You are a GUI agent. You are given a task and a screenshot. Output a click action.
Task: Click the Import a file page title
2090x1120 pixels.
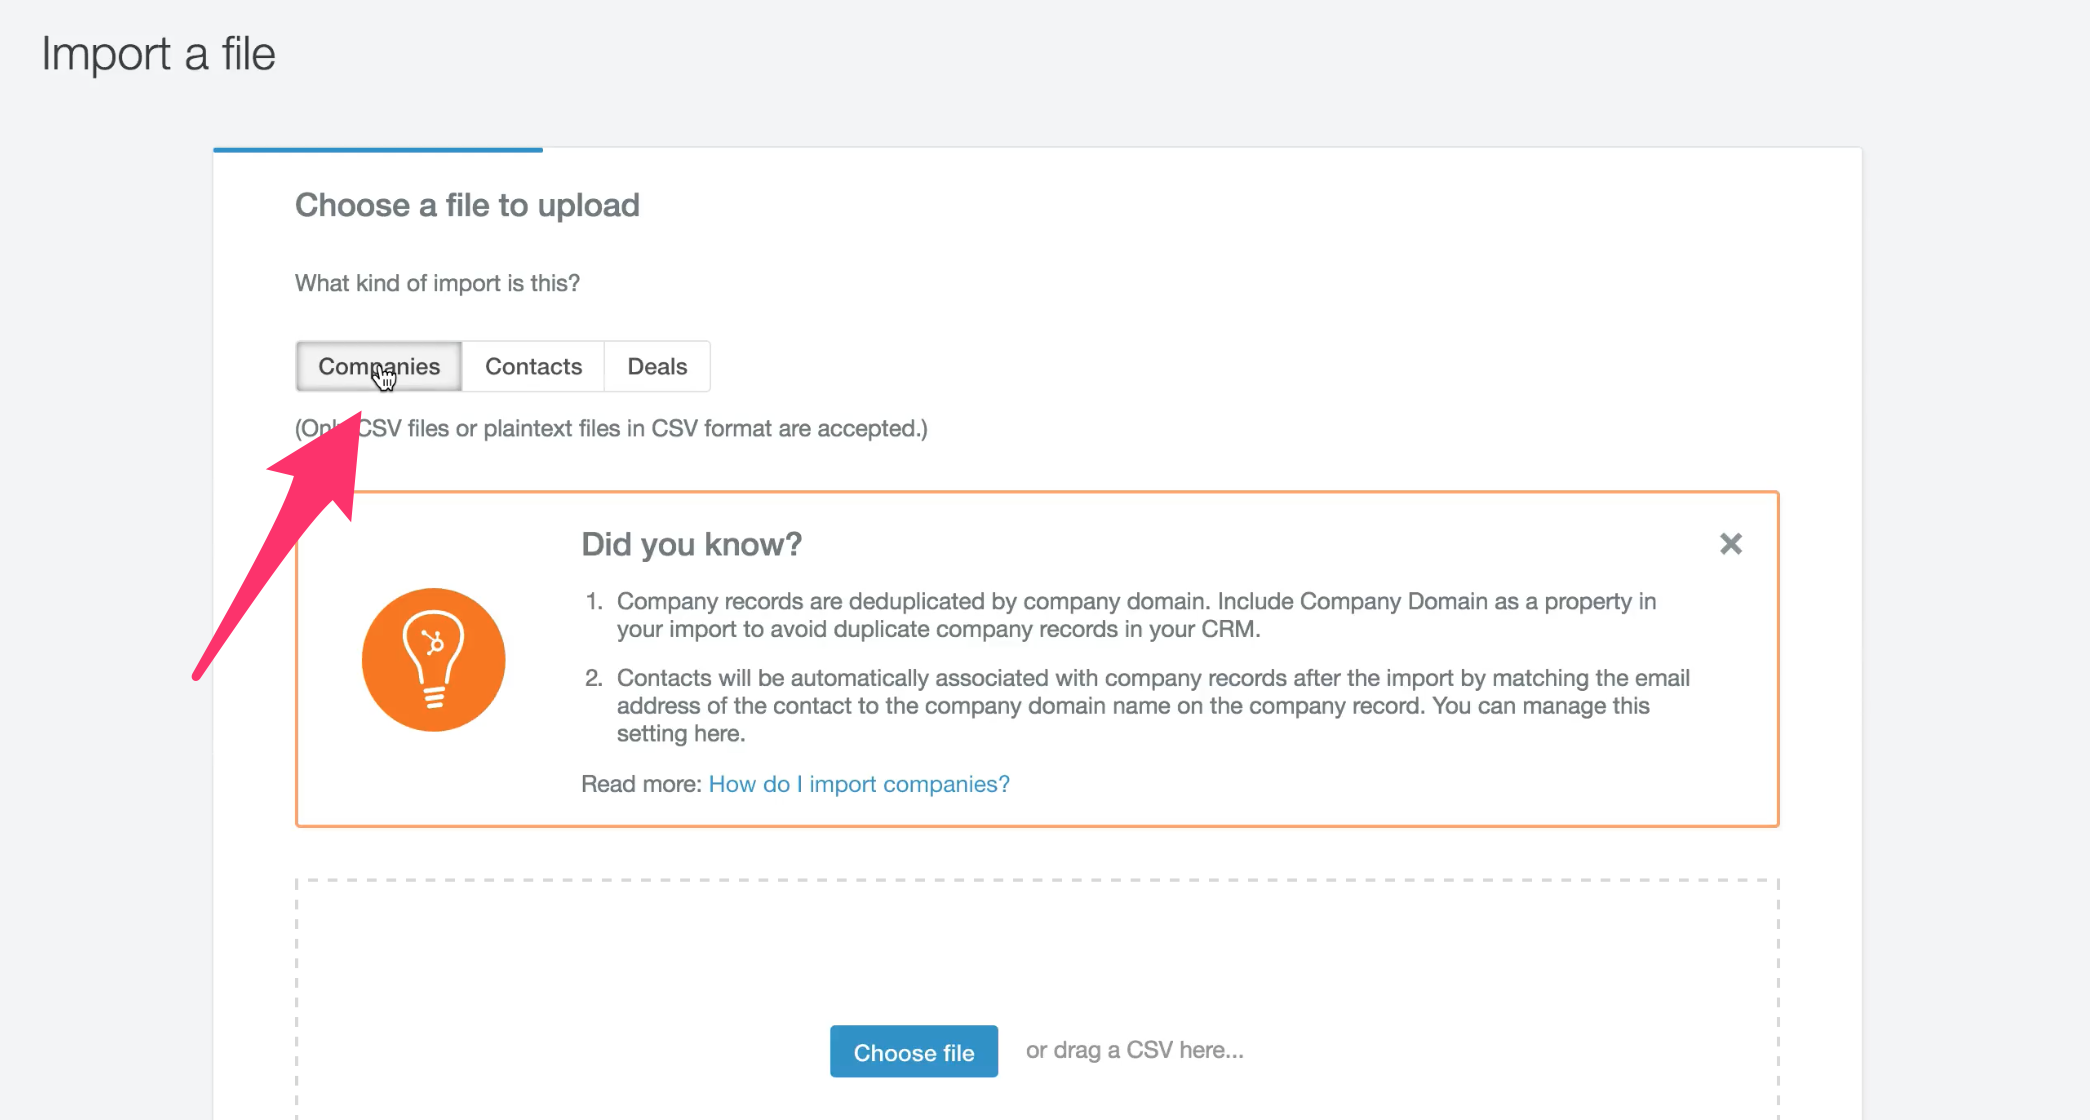158,54
